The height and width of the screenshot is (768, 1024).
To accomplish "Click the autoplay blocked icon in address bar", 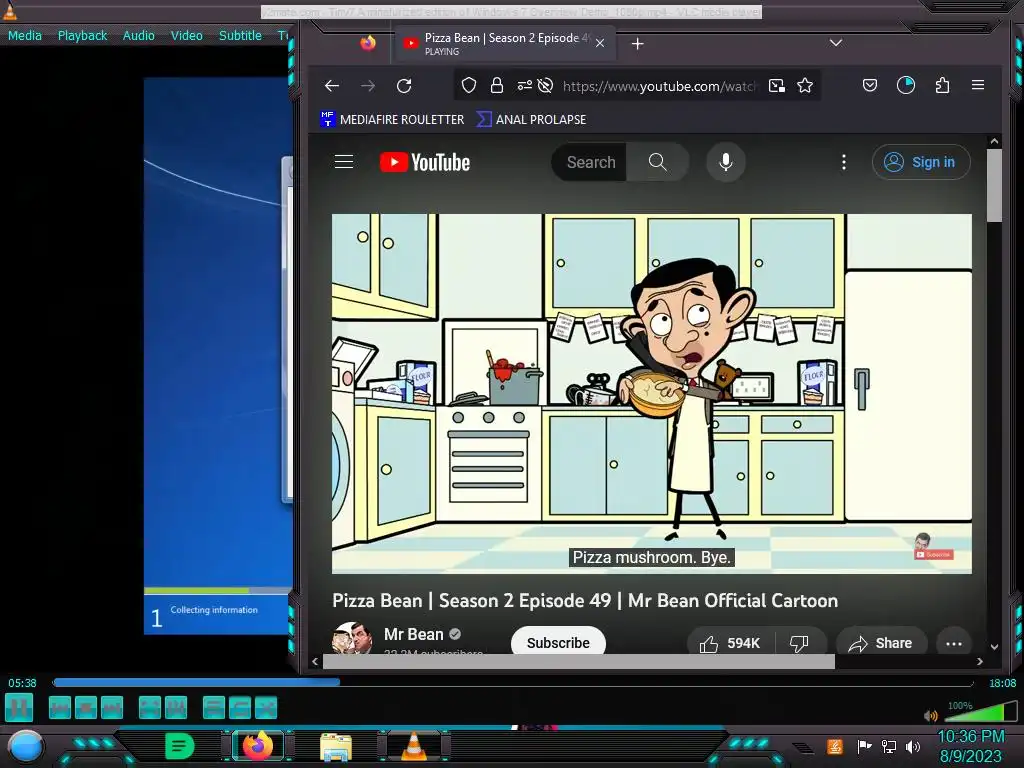I will pyautogui.click(x=545, y=86).
